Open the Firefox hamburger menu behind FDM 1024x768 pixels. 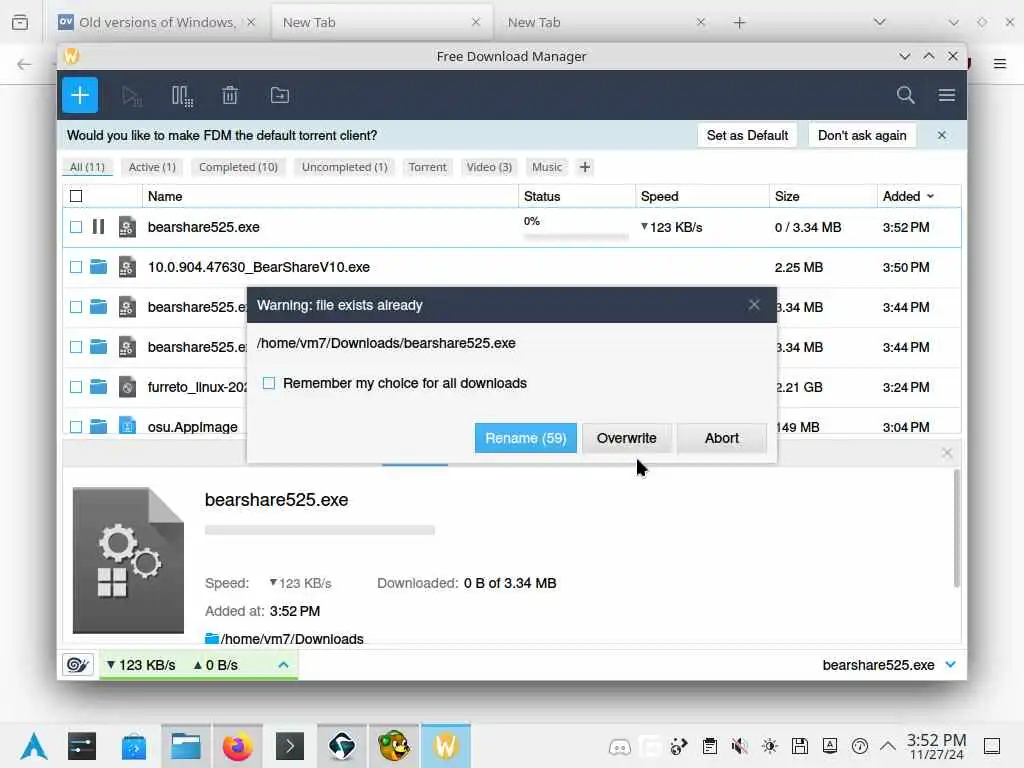click(x=1000, y=63)
